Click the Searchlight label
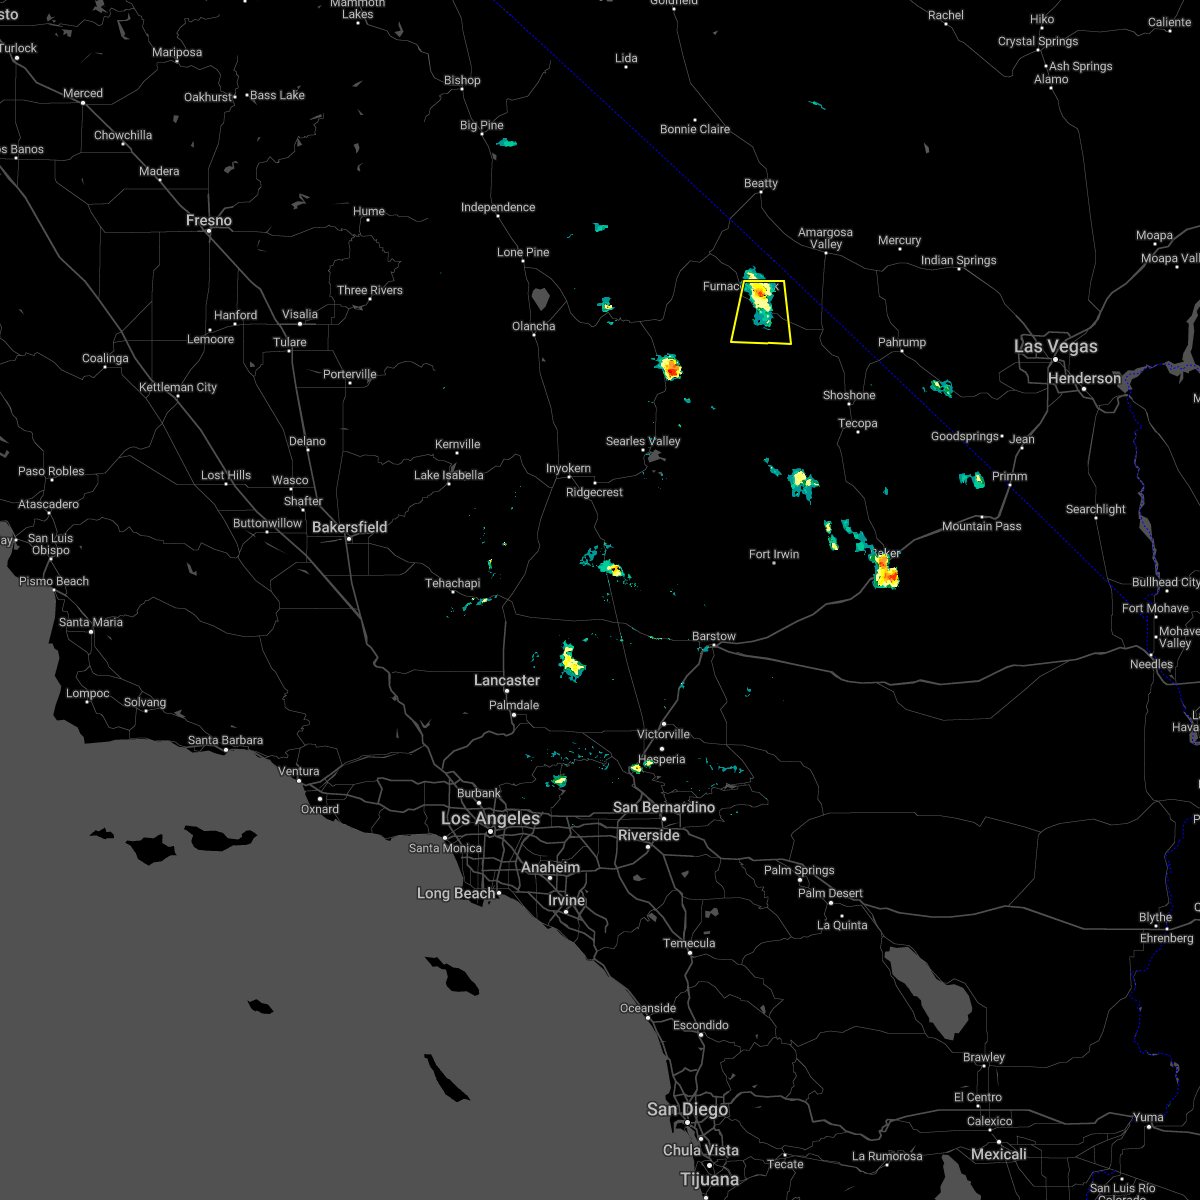 pos(1095,509)
